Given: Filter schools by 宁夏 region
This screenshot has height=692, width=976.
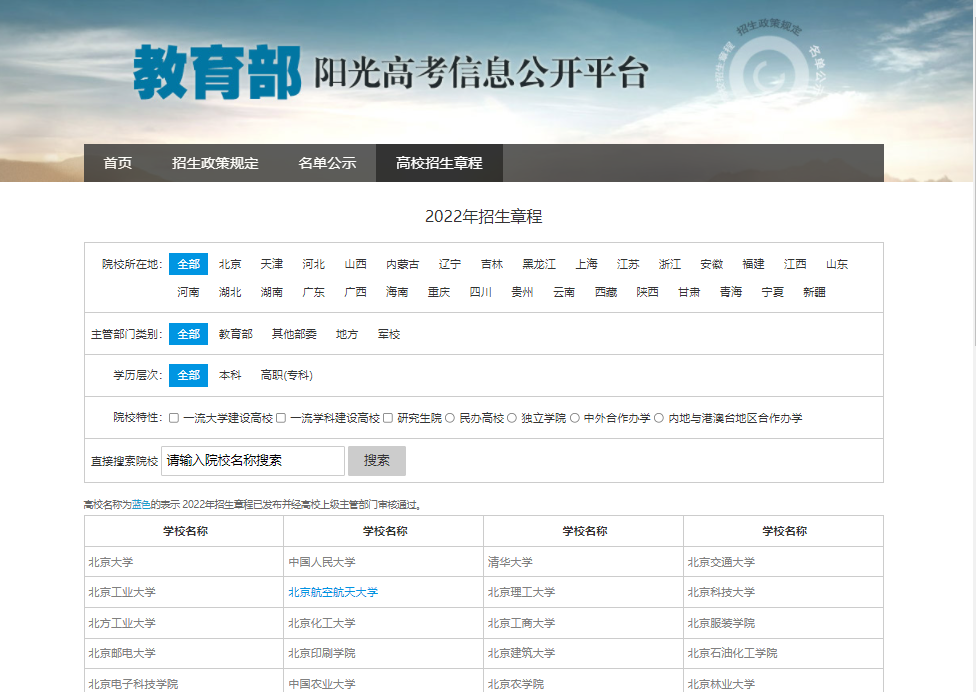Looking at the screenshot, I should point(772,292).
